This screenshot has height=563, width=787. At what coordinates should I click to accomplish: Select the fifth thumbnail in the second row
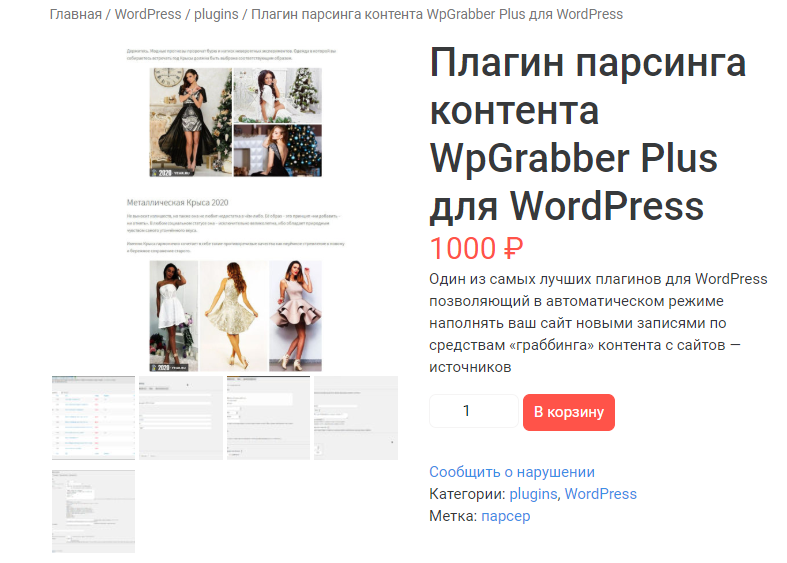(93, 511)
